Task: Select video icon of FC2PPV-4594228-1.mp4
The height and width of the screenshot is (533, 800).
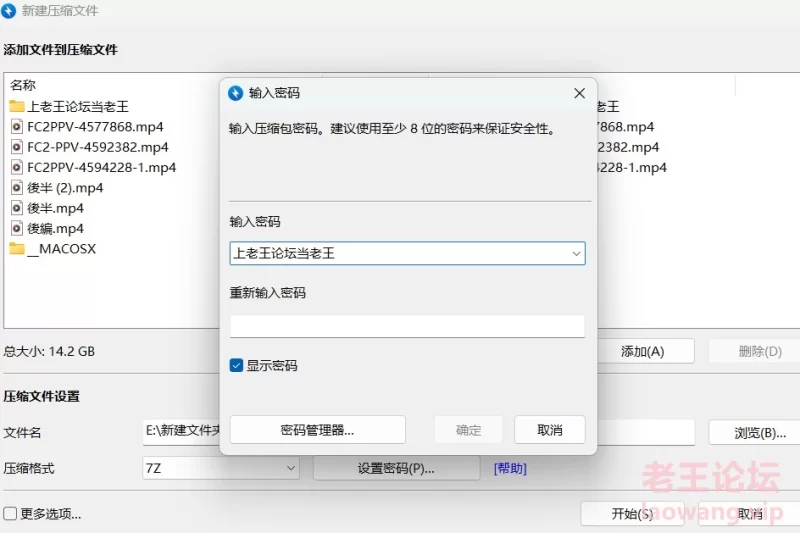Action: point(17,167)
